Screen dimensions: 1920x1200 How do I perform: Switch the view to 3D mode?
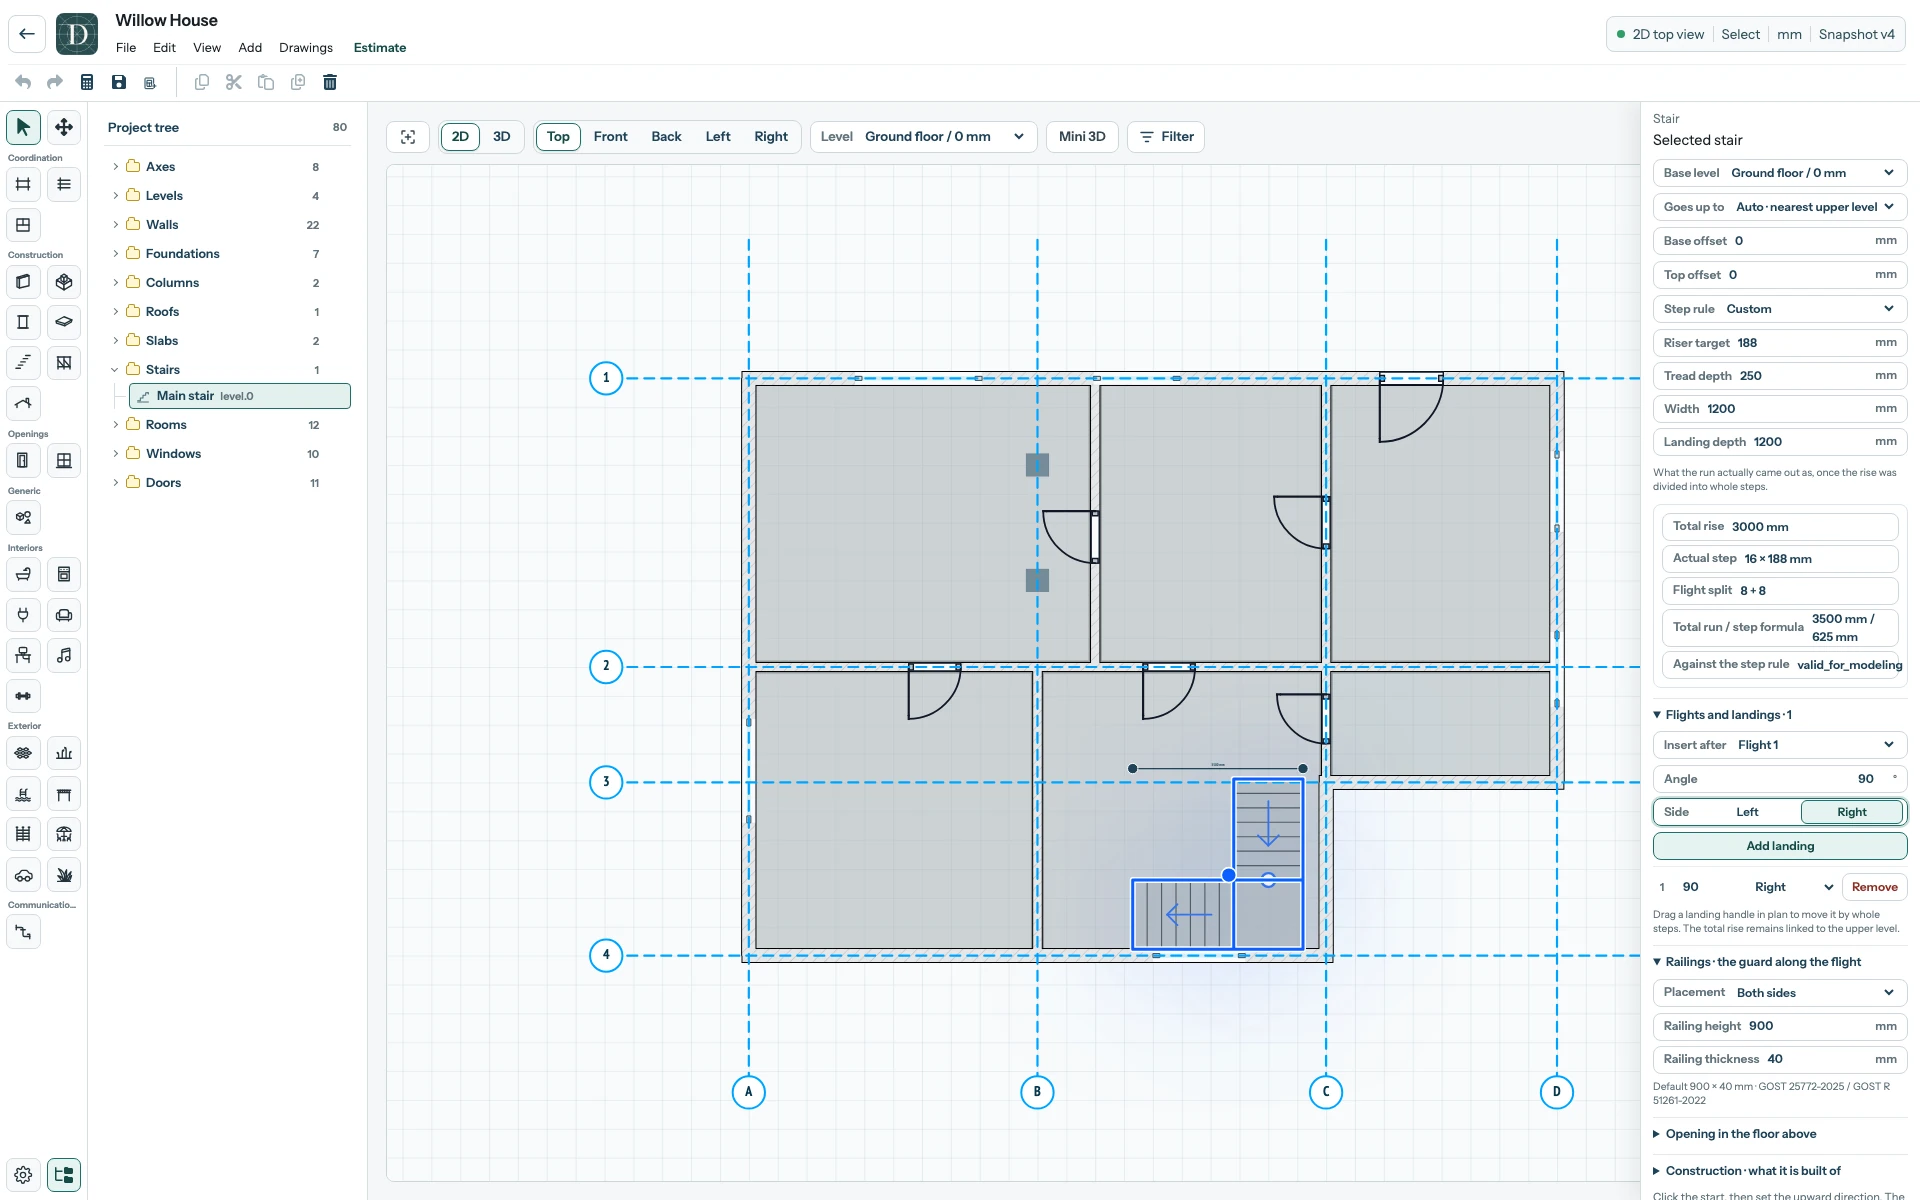click(502, 137)
